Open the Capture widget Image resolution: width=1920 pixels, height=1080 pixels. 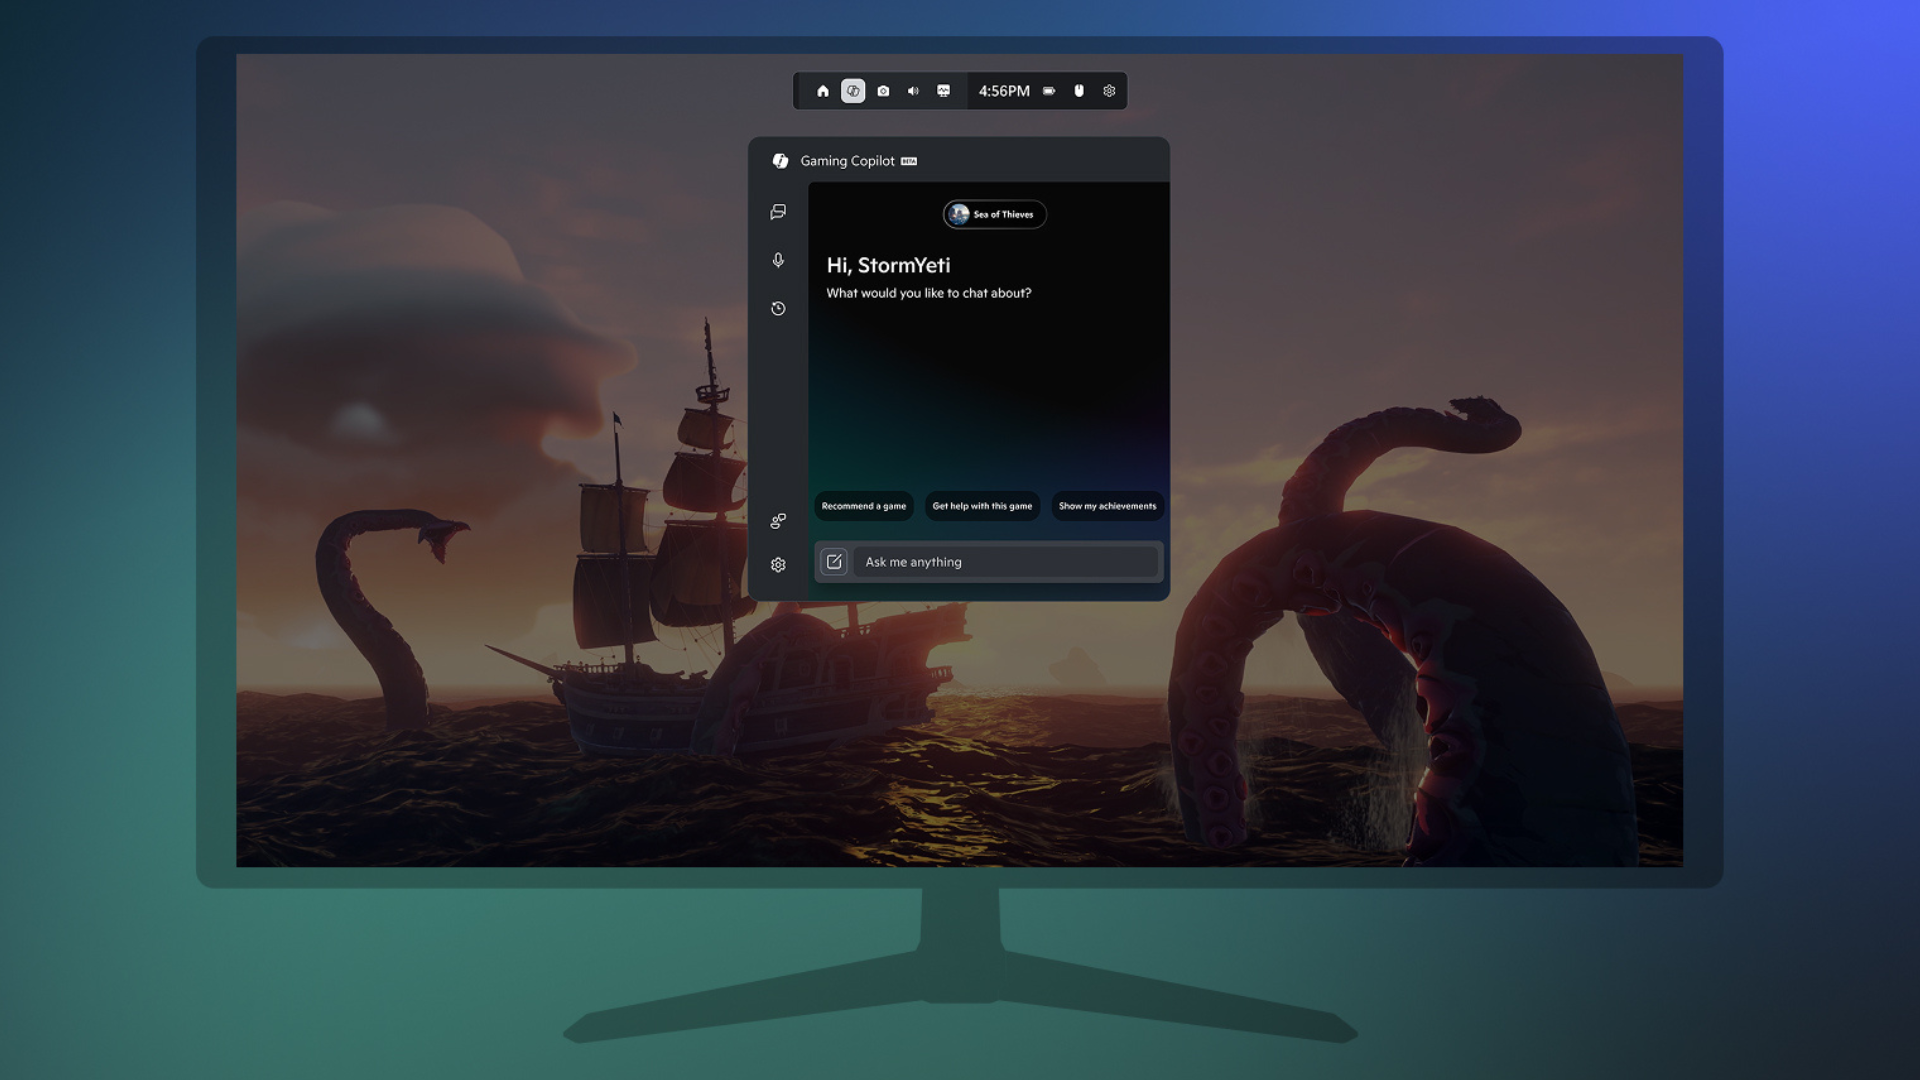pos(883,90)
